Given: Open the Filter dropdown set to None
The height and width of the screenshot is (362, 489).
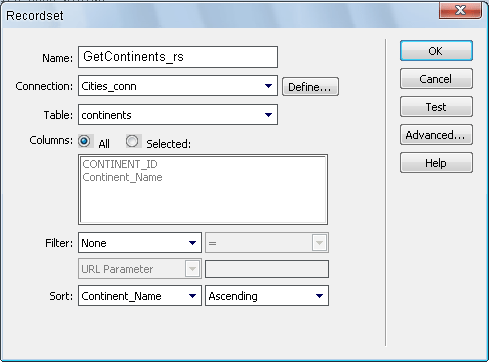Looking at the screenshot, I should click(140, 243).
